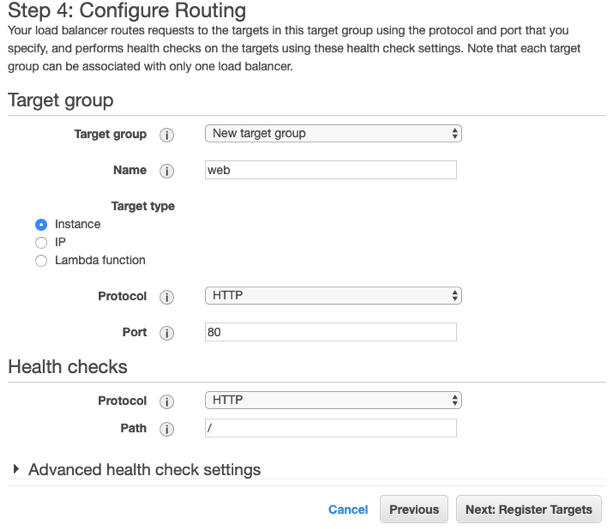Open health checks Protocol dropdown
The width and height of the screenshot is (612, 529).
point(333,400)
